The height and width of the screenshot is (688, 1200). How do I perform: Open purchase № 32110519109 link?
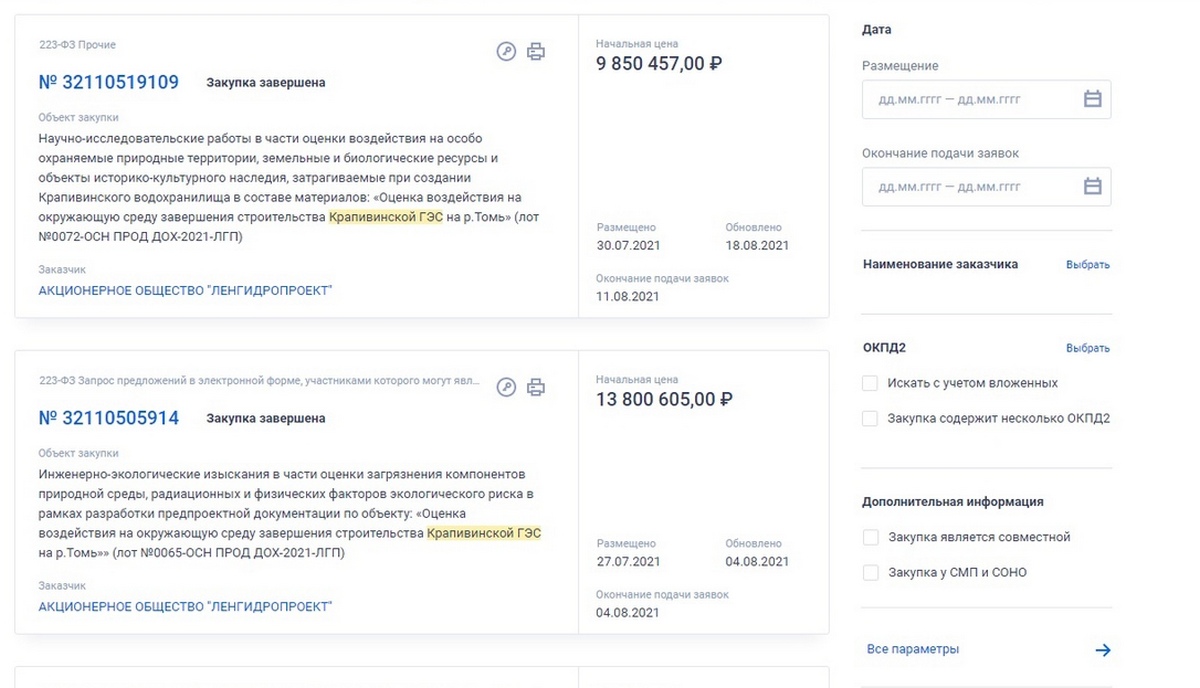(x=108, y=82)
